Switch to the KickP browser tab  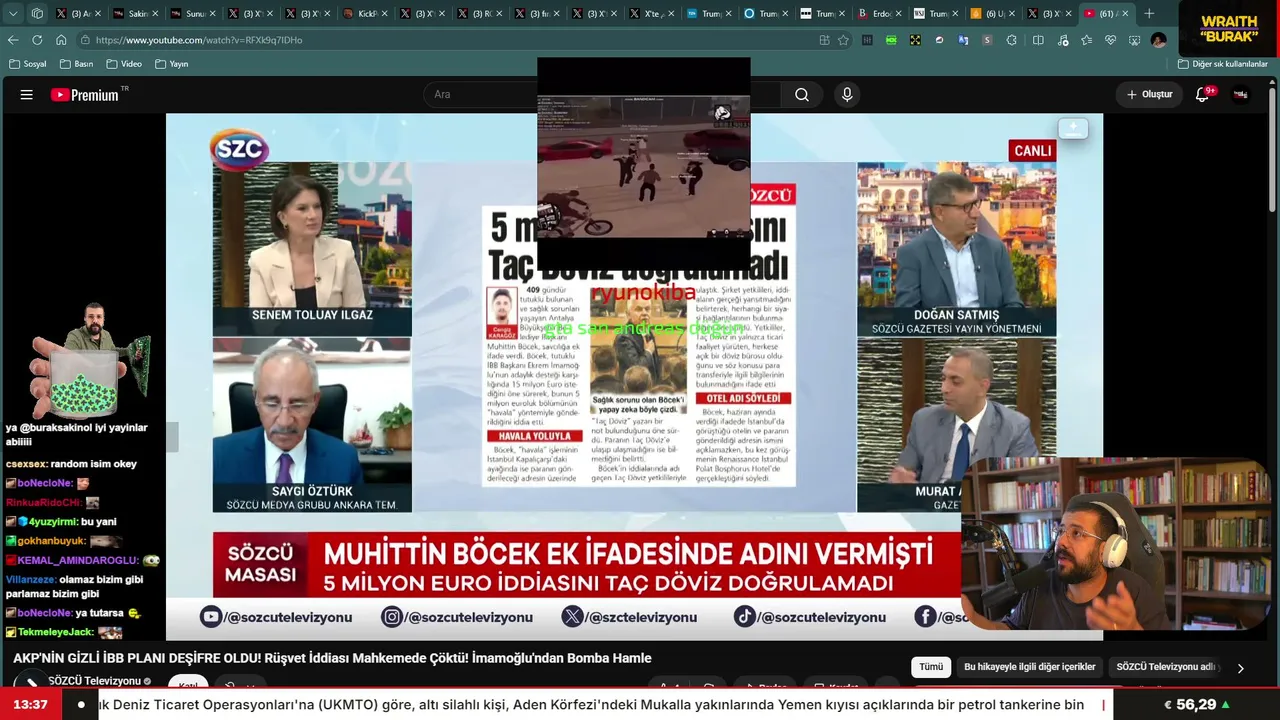tap(364, 14)
